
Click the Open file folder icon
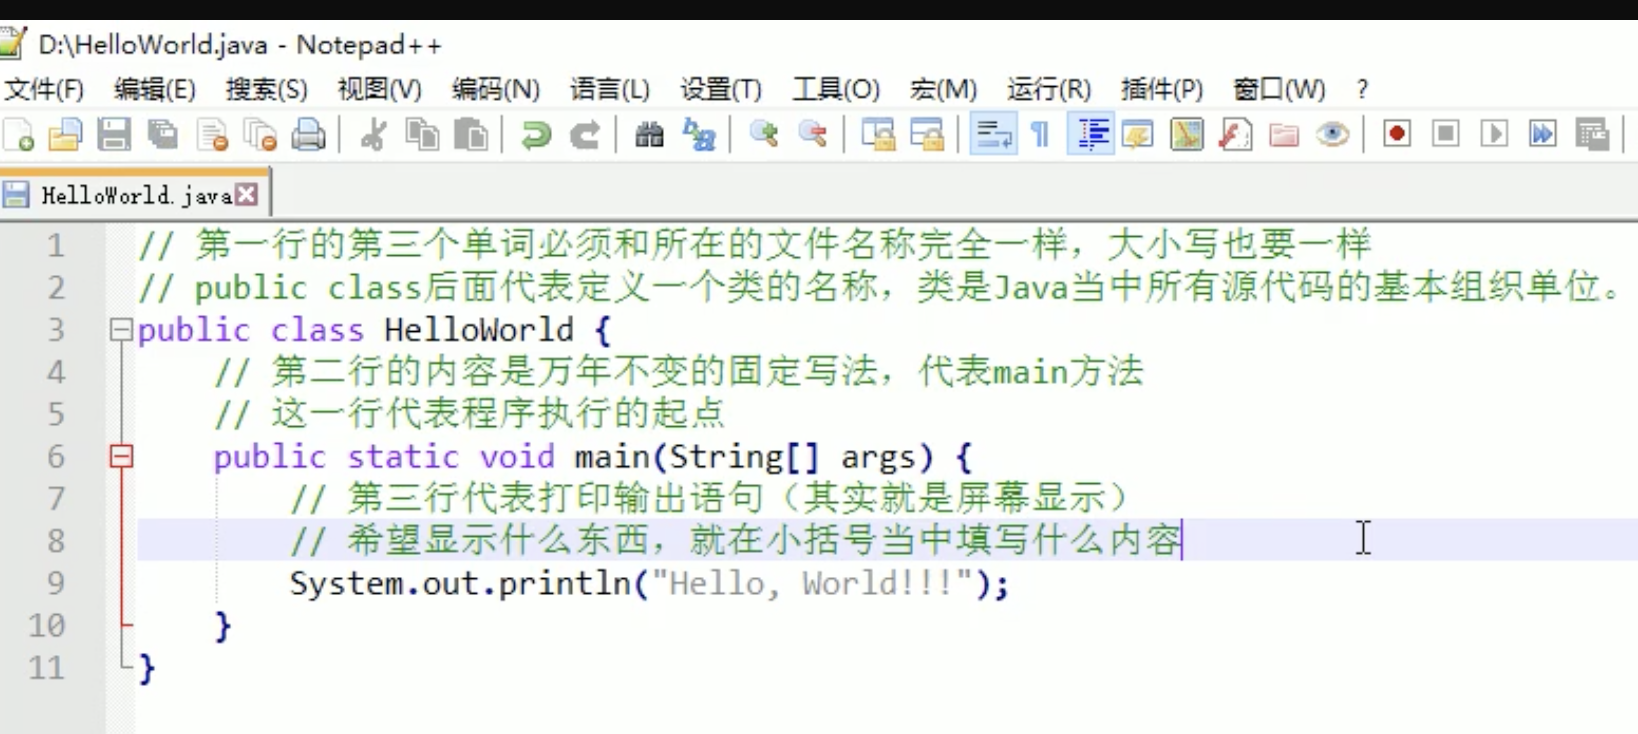(65, 134)
